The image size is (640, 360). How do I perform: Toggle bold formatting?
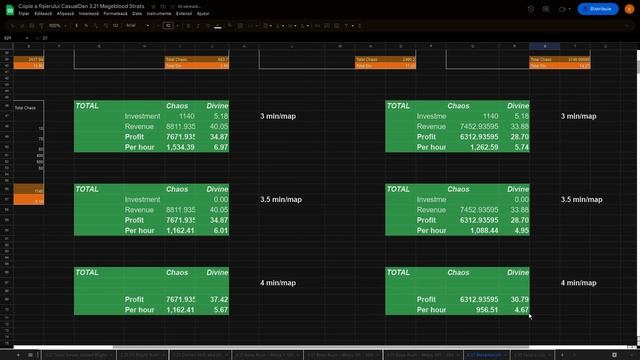click(188, 26)
